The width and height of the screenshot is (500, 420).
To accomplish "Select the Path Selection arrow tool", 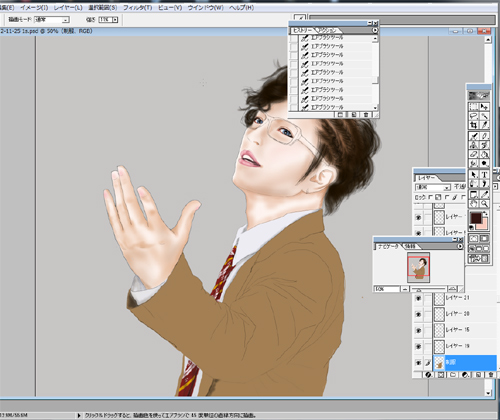I will click(x=473, y=174).
